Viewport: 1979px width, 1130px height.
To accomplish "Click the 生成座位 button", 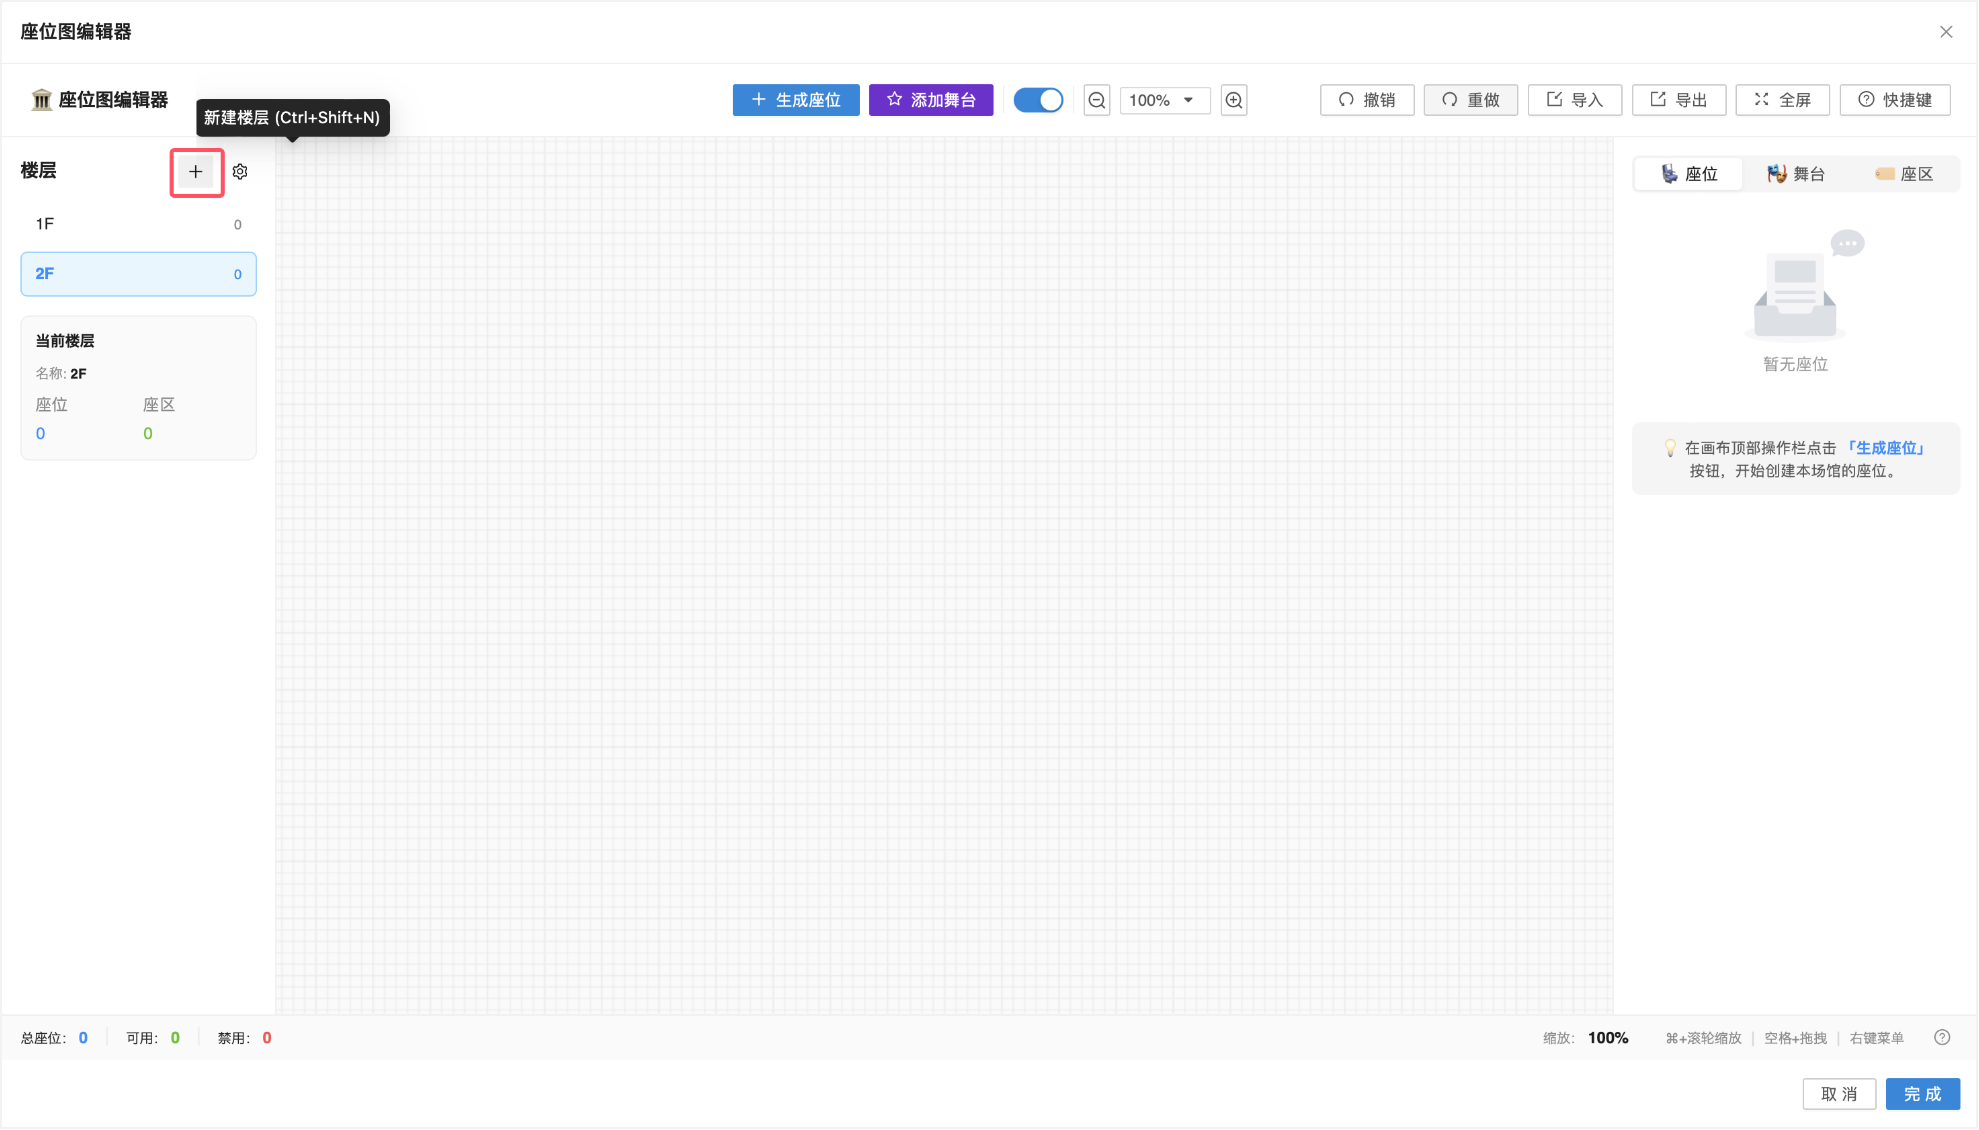I will 796,100.
